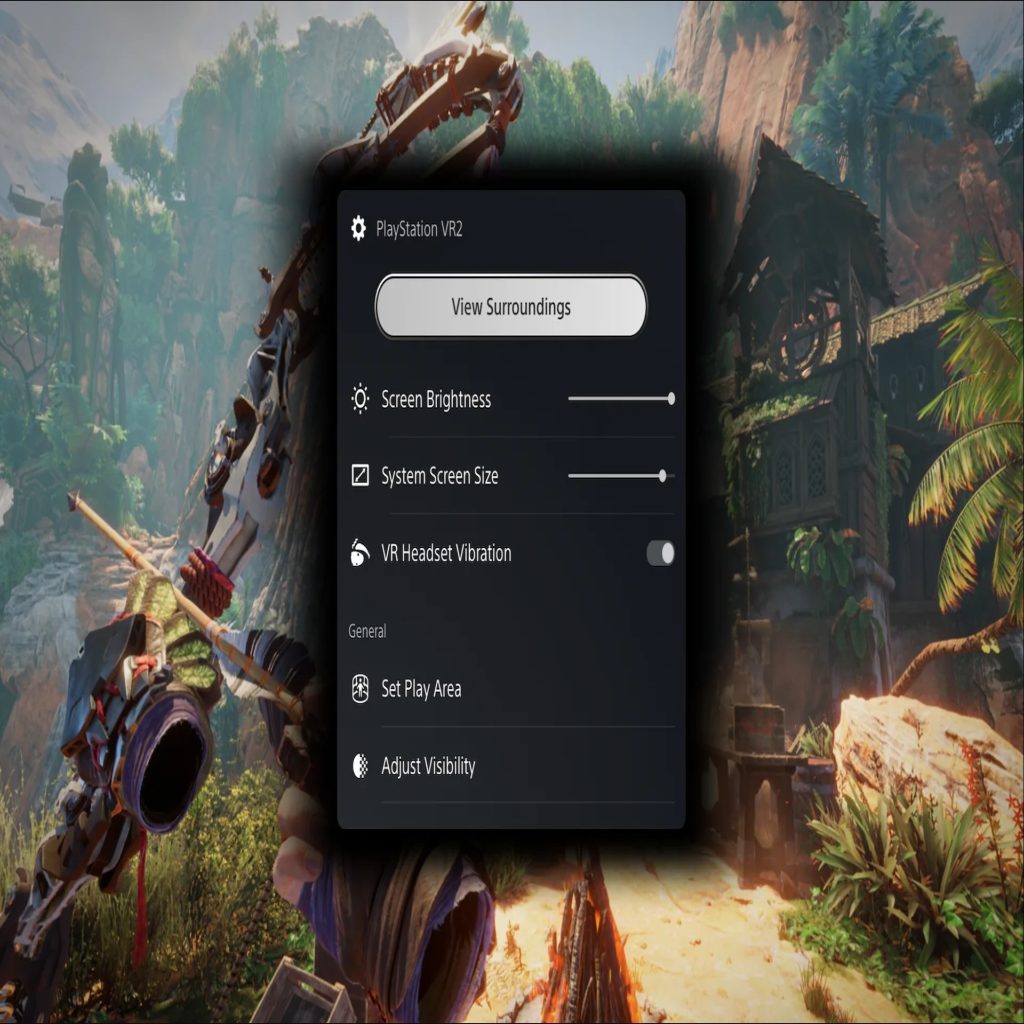Click the VR Headset Vibration headset icon

pyautogui.click(x=360, y=553)
